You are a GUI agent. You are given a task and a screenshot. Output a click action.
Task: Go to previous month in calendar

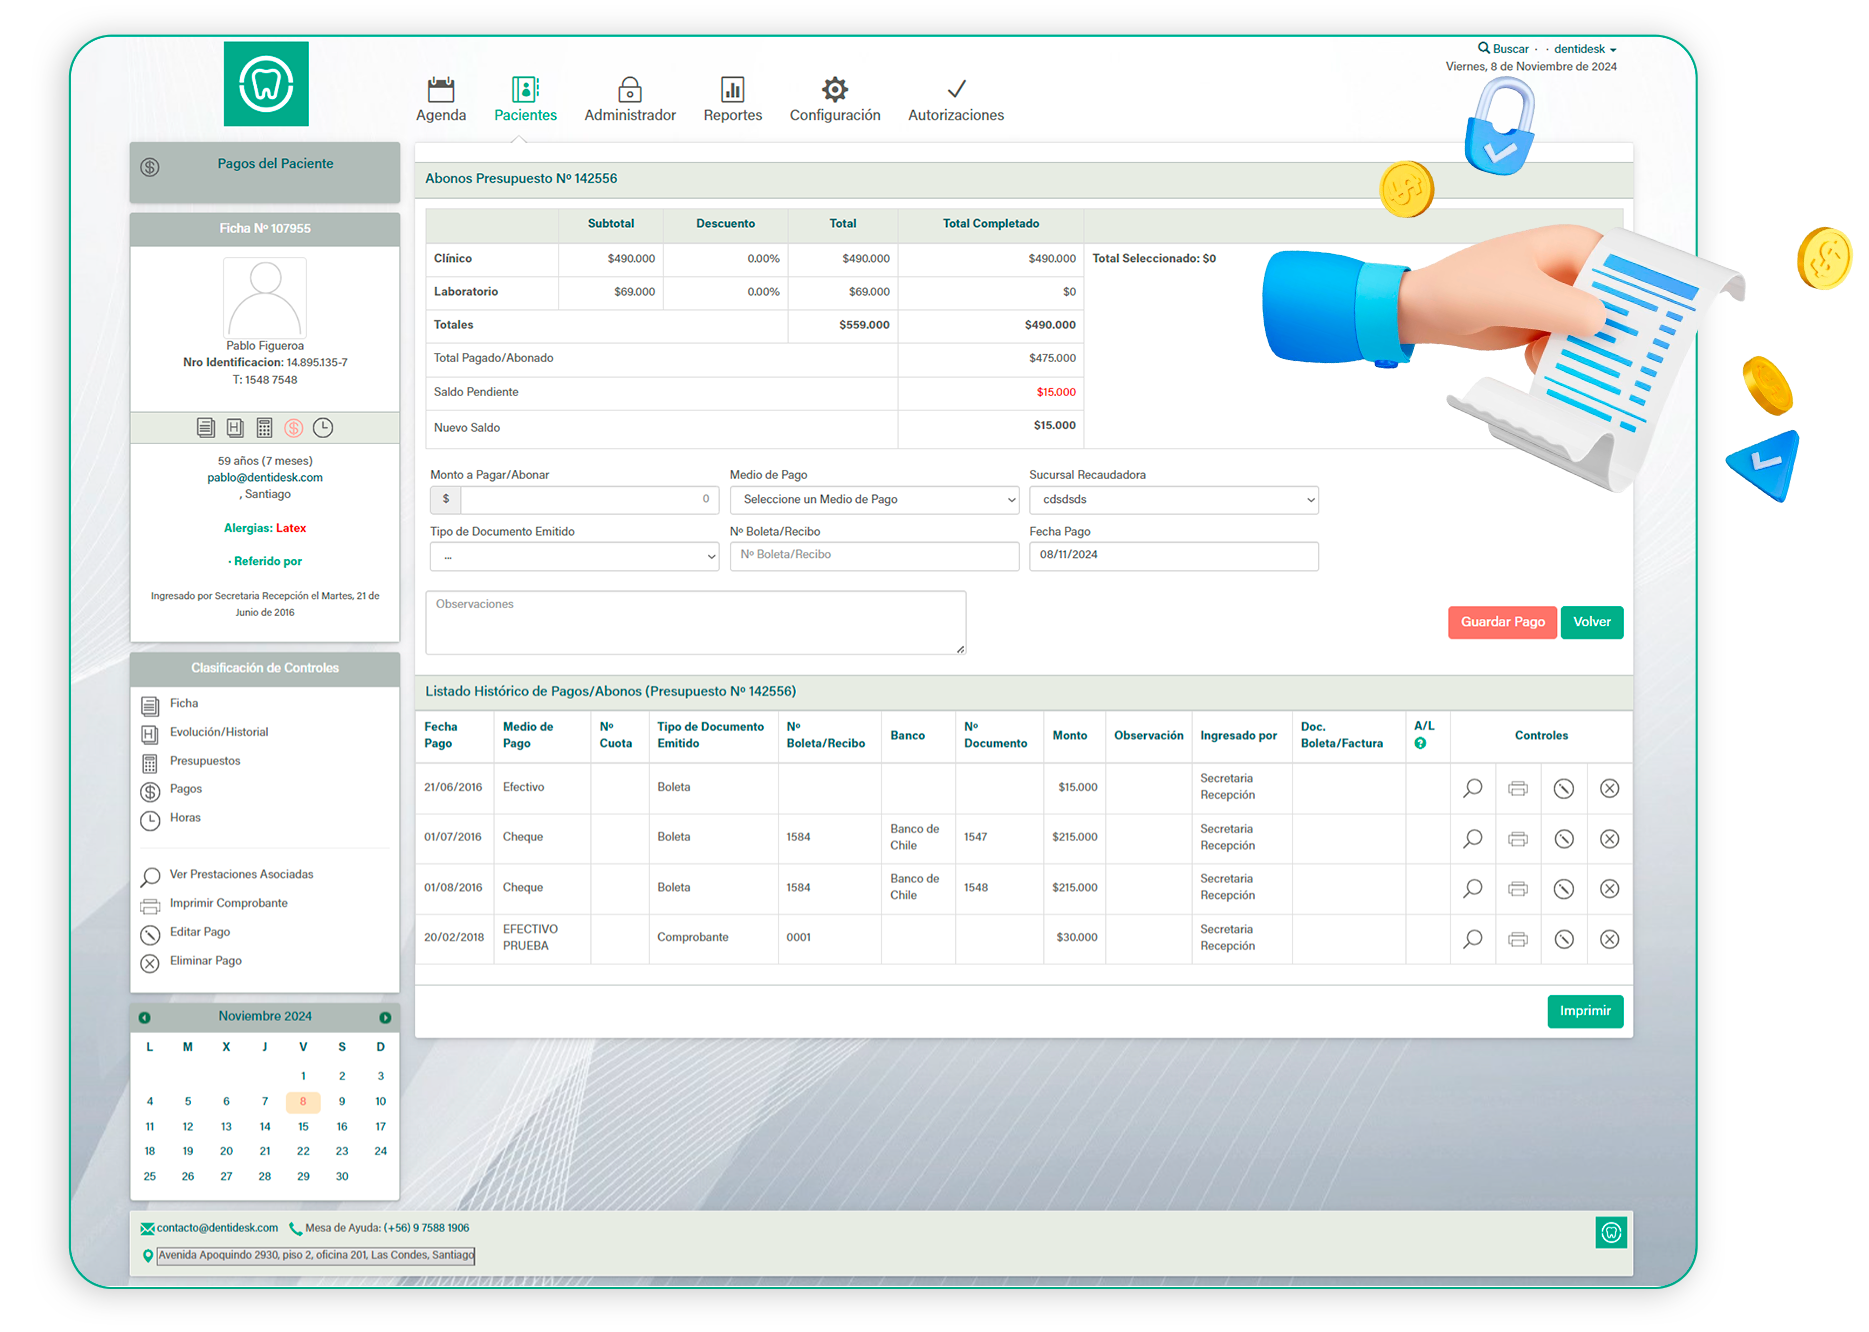[145, 1017]
